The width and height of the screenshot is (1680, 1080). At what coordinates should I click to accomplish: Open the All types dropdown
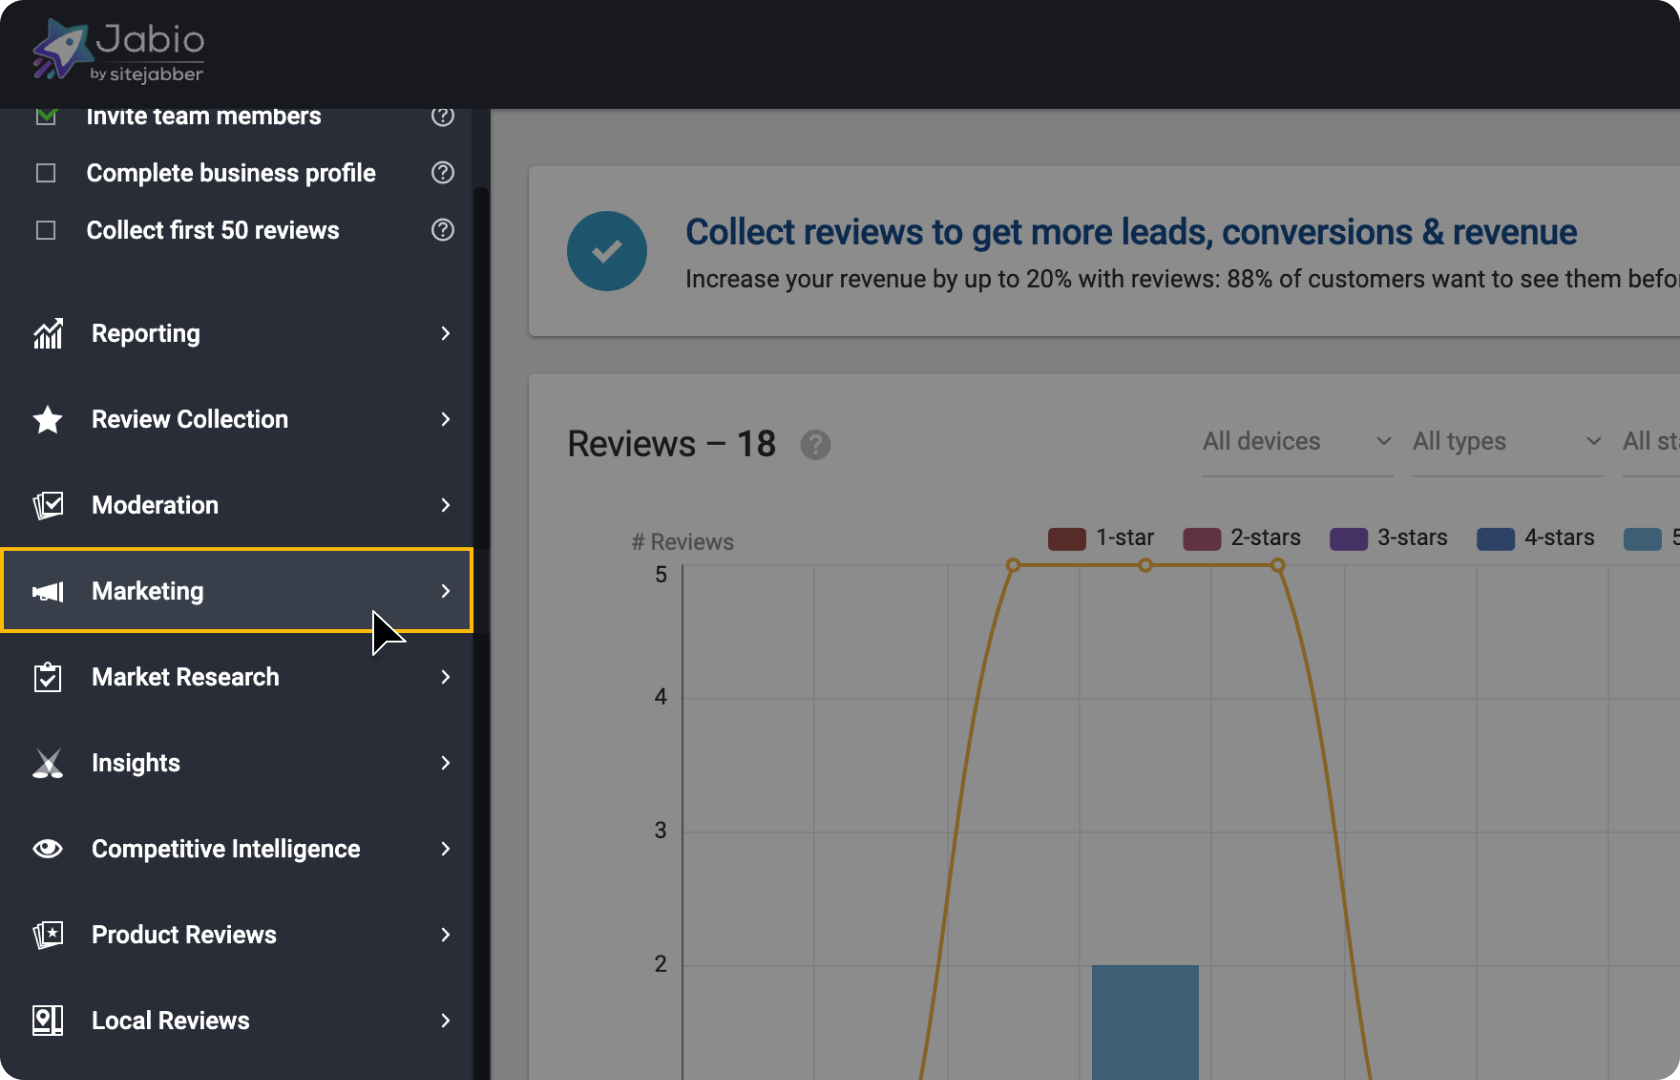[1507, 442]
